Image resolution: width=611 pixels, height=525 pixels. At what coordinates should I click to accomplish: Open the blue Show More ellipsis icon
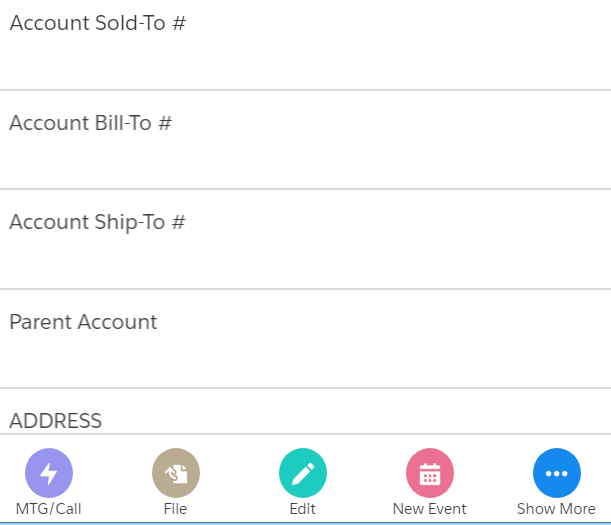pyautogui.click(x=557, y=474)
